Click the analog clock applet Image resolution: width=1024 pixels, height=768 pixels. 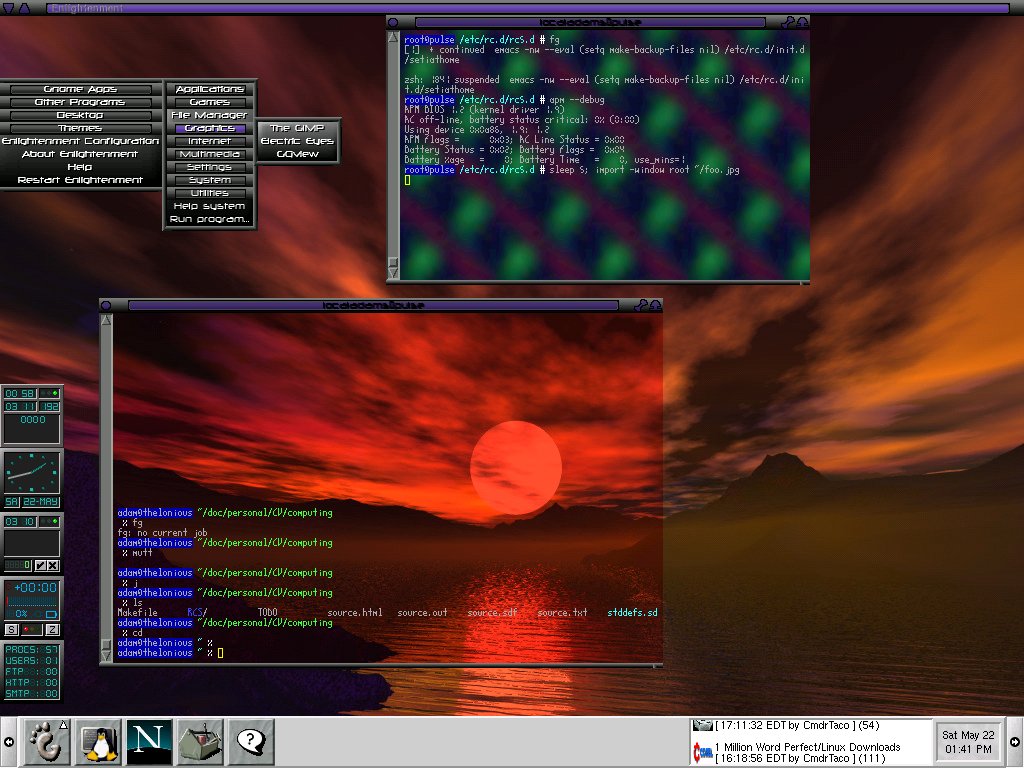tap(31, 470)
